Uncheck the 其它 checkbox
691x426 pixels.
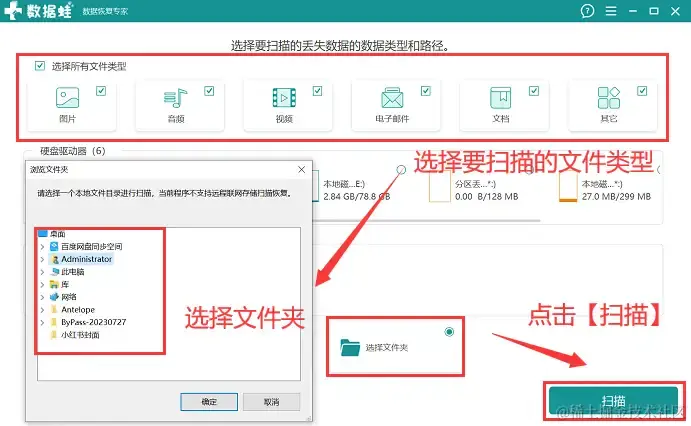coord(642,91)
